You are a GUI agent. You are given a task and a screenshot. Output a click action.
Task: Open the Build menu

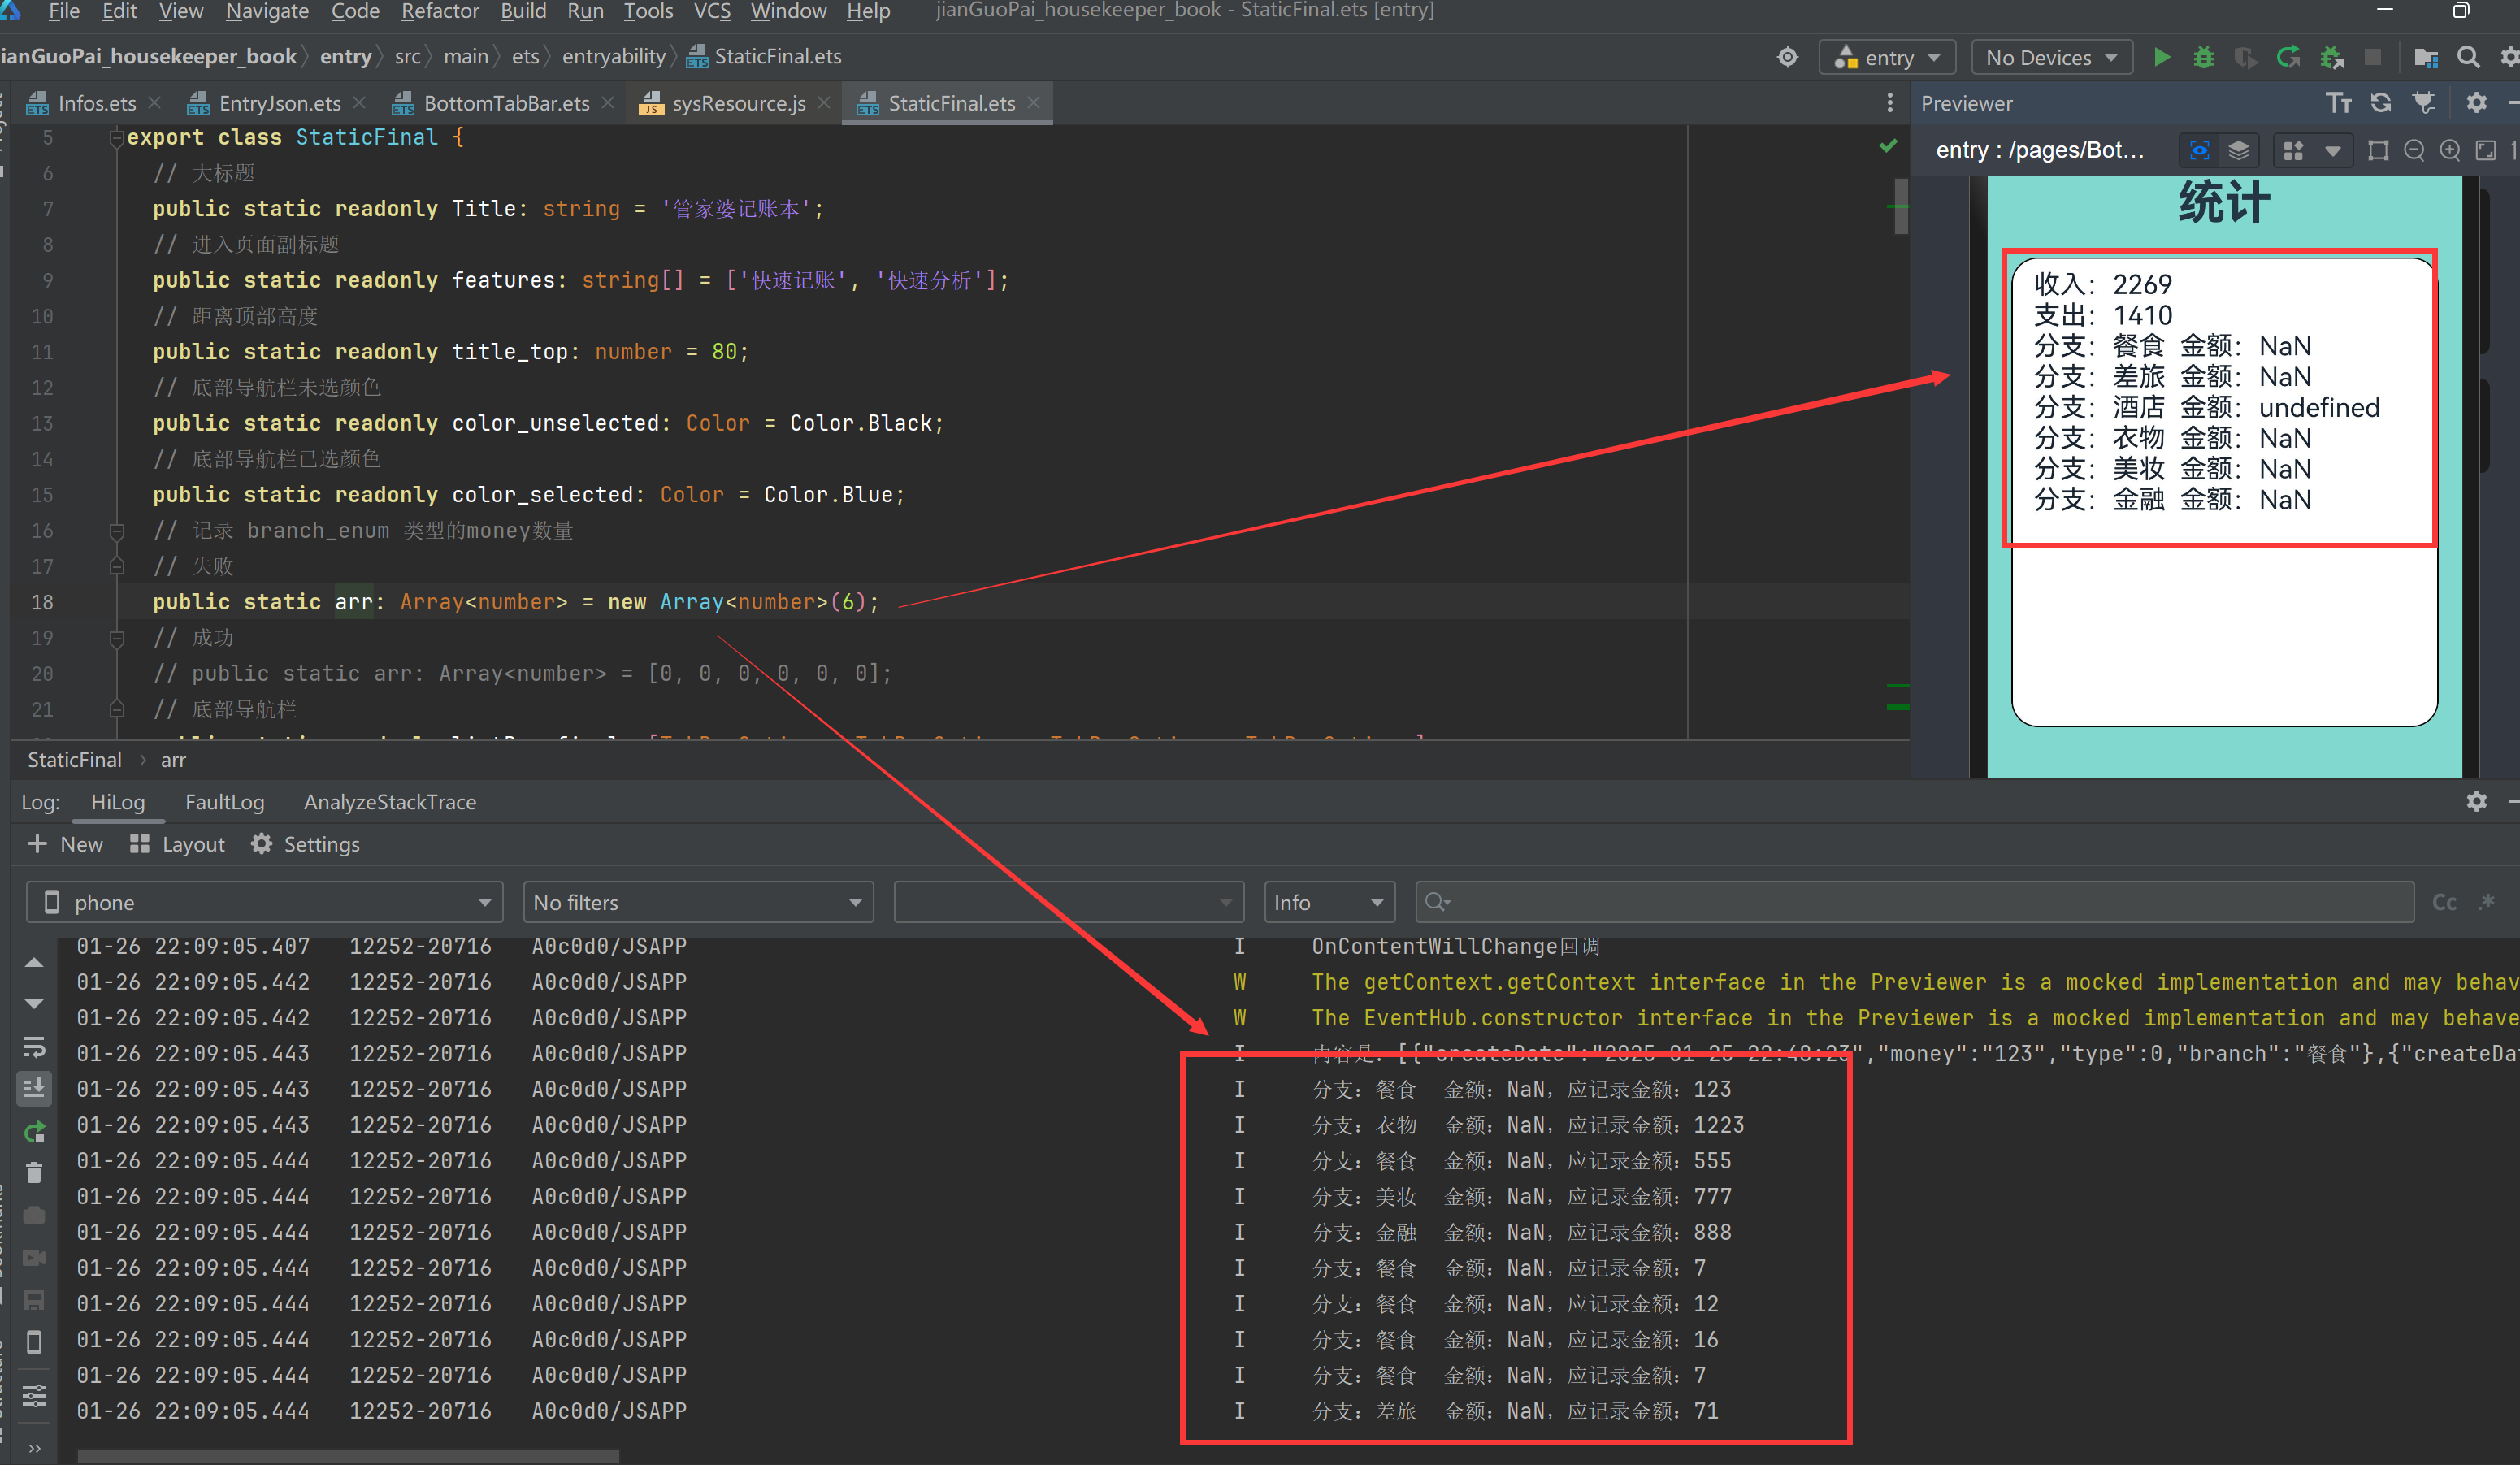pos(523,11)
